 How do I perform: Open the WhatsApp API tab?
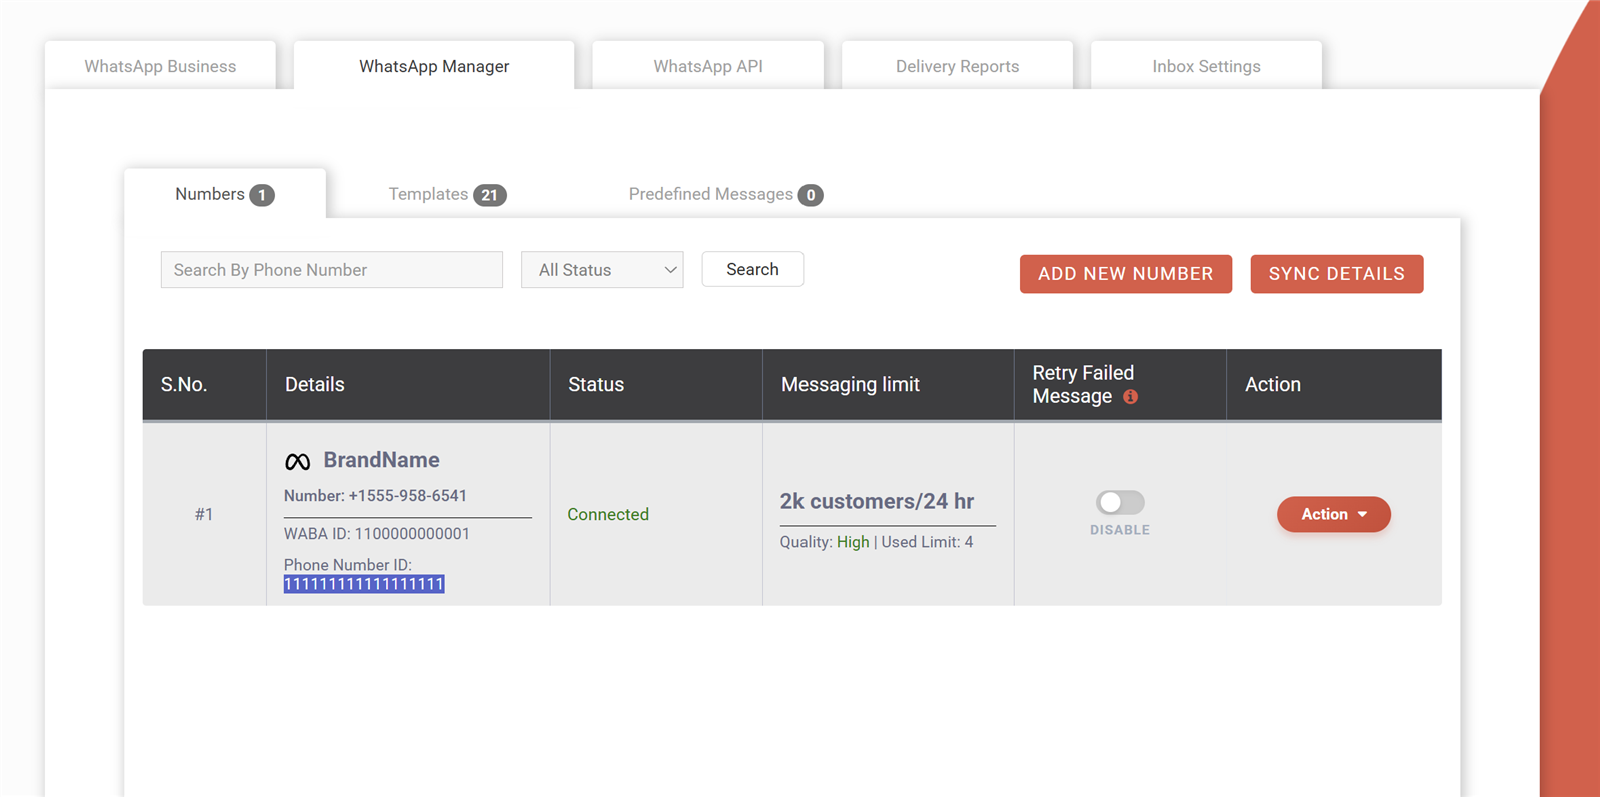coord(708,66)
